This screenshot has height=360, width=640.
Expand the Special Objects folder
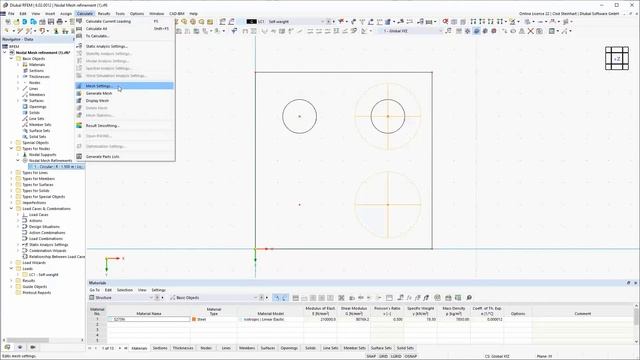tap(11, 142)
